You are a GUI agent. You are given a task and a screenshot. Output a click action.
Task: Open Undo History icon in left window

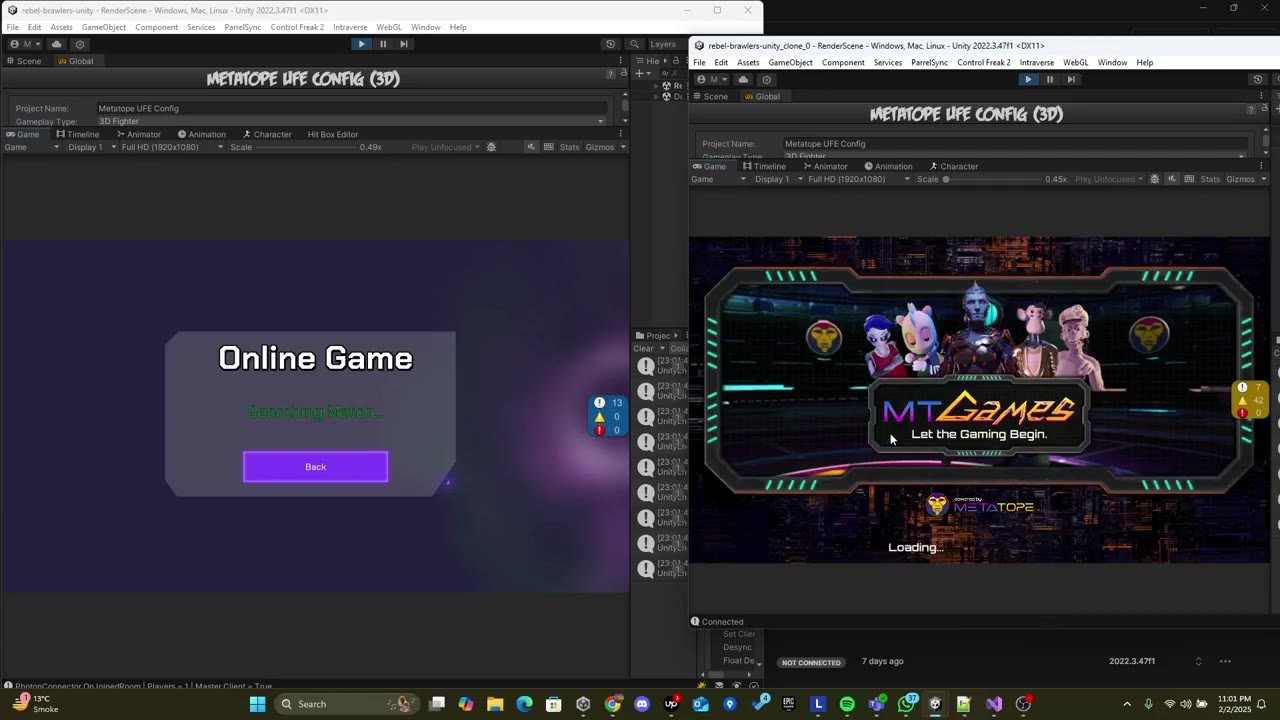coord(610,44)
